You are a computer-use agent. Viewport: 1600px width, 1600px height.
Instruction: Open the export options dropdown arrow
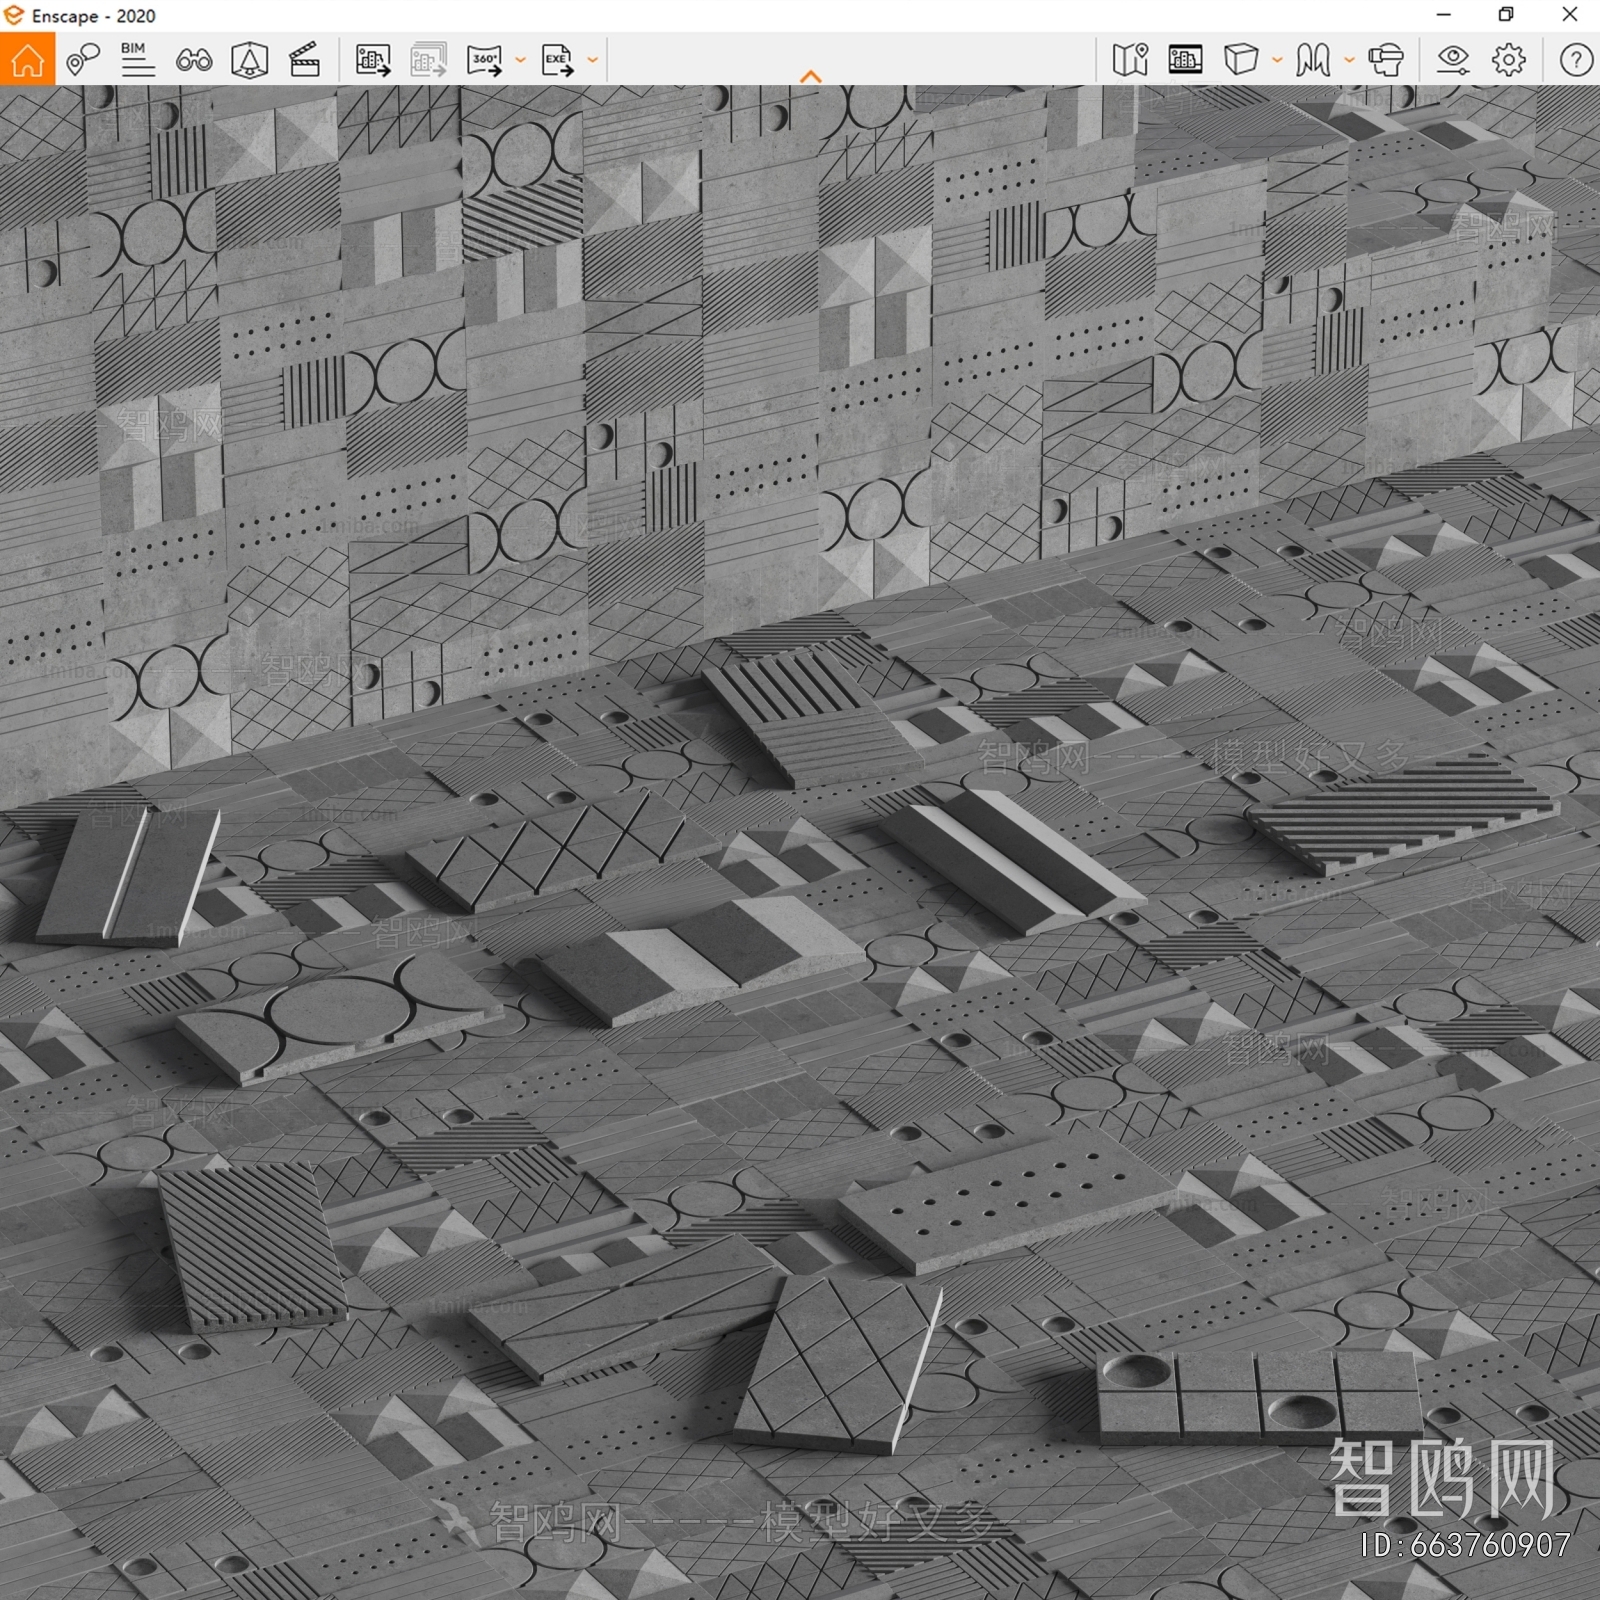[592, 60]
